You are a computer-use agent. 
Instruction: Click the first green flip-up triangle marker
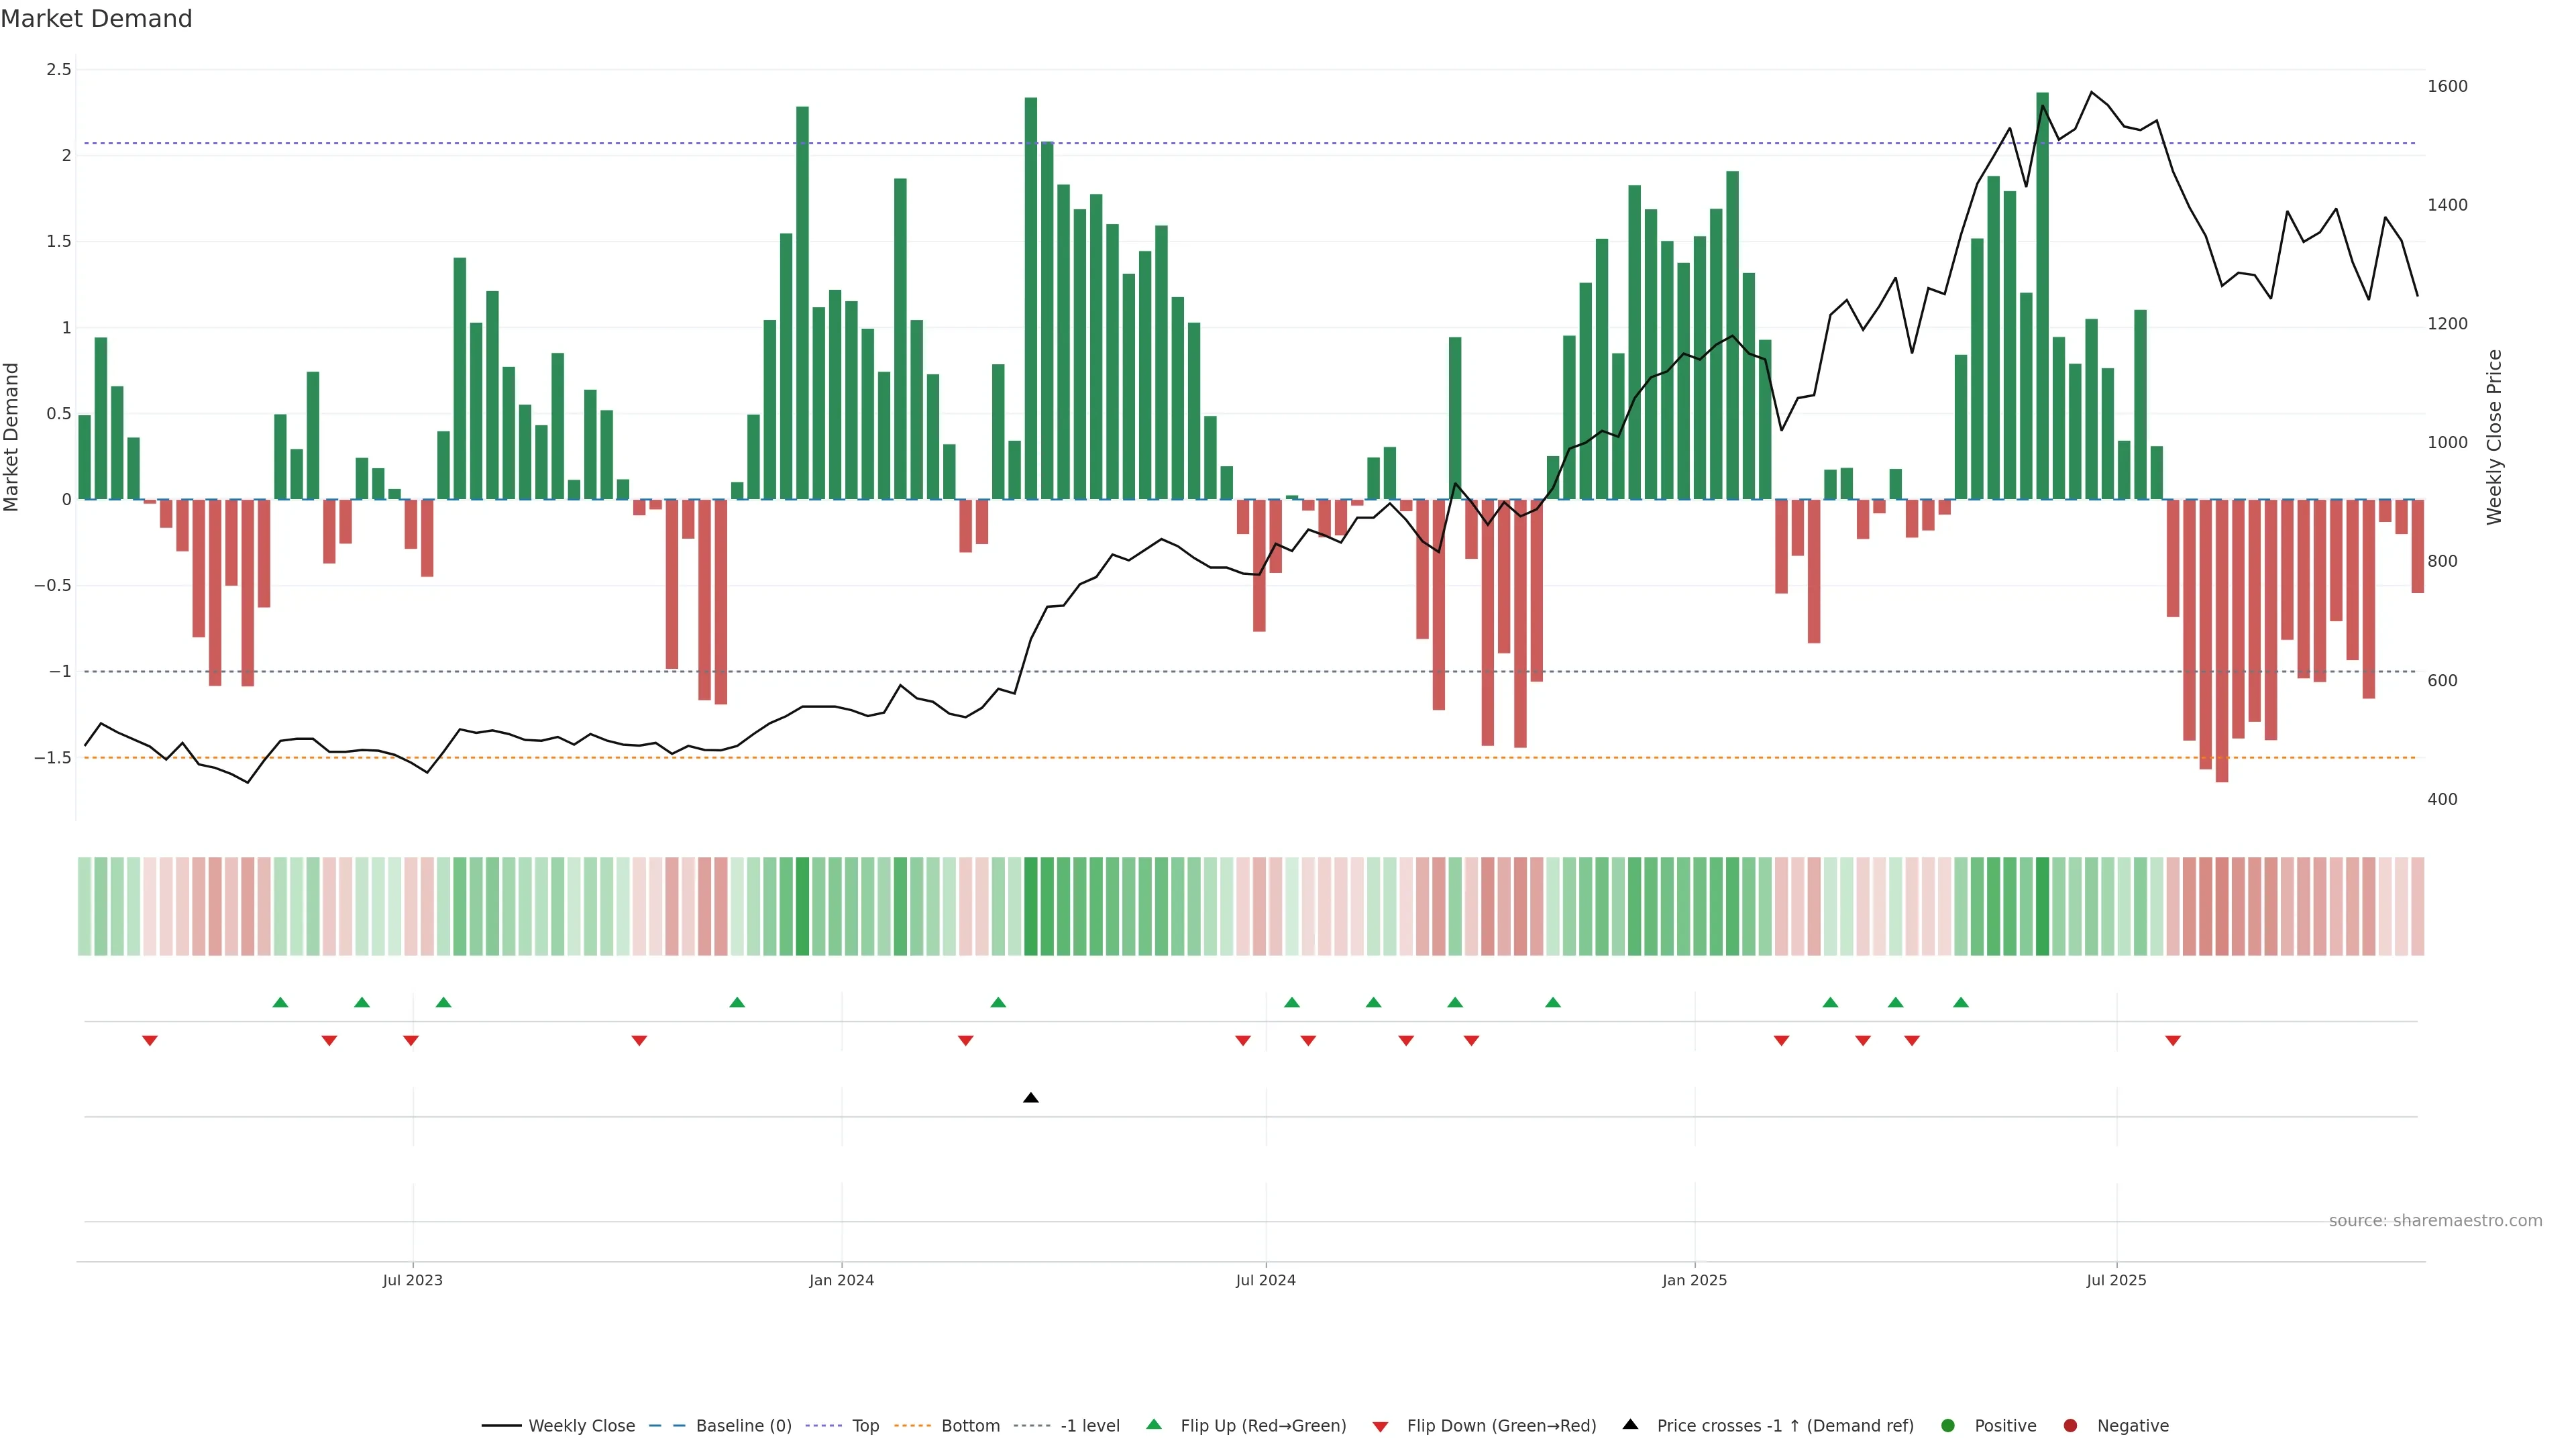click(280, 1002)
